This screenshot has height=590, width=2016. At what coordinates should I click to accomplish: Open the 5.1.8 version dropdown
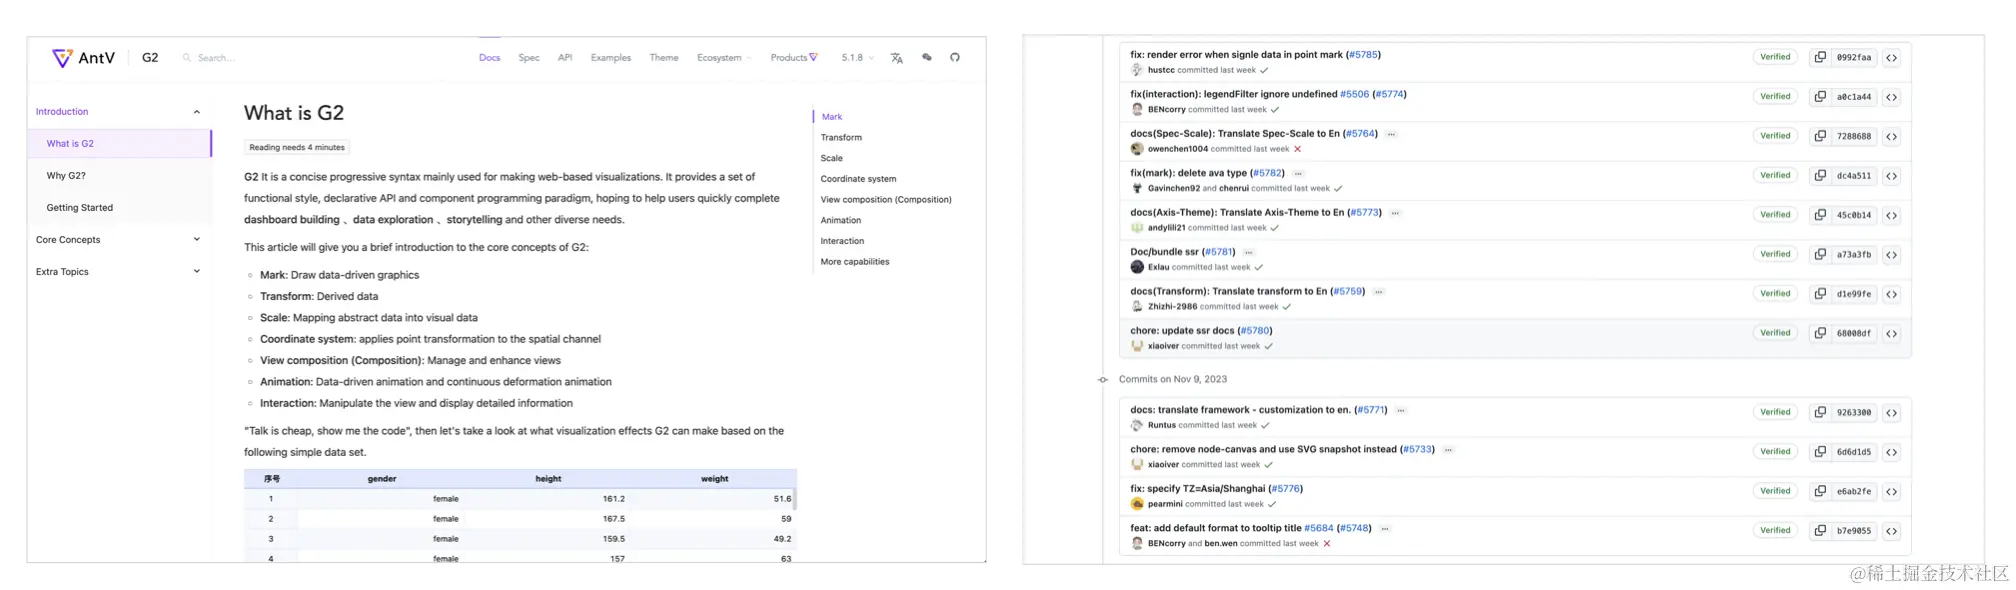857,58
